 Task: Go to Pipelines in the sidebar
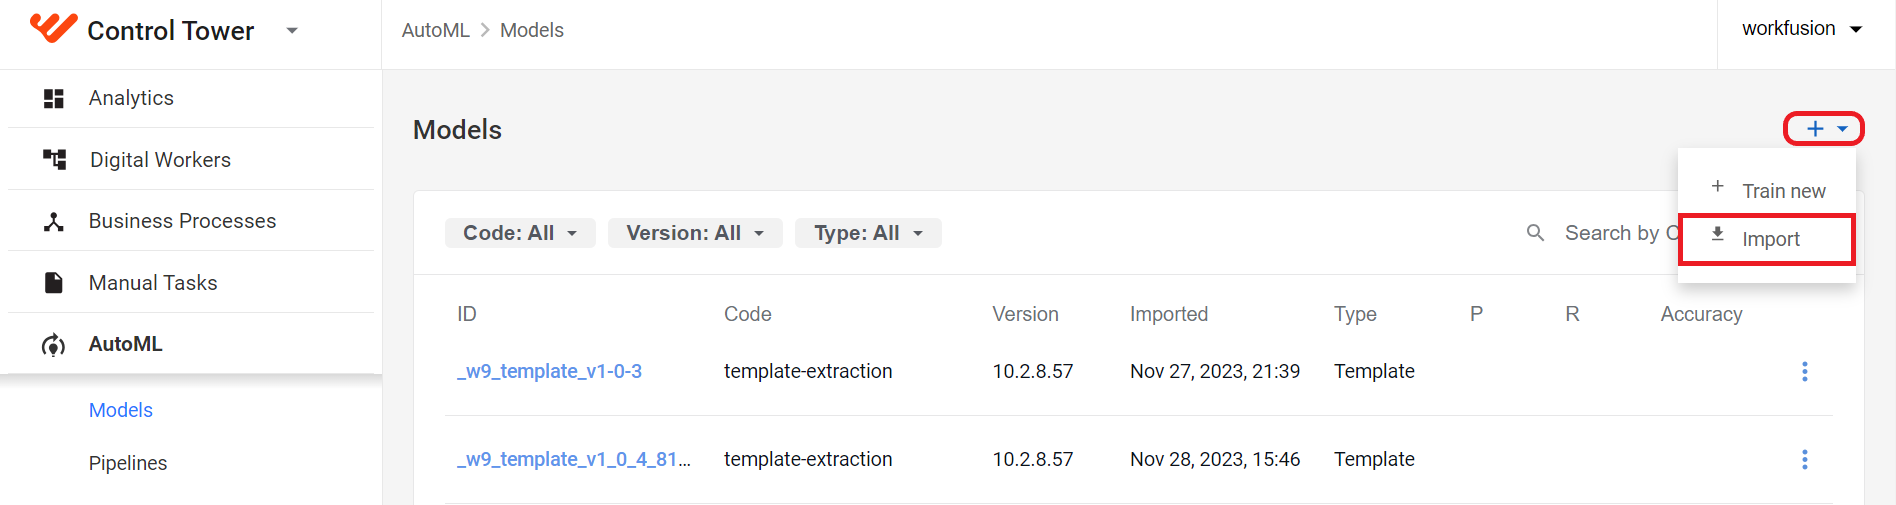(128, 463)
